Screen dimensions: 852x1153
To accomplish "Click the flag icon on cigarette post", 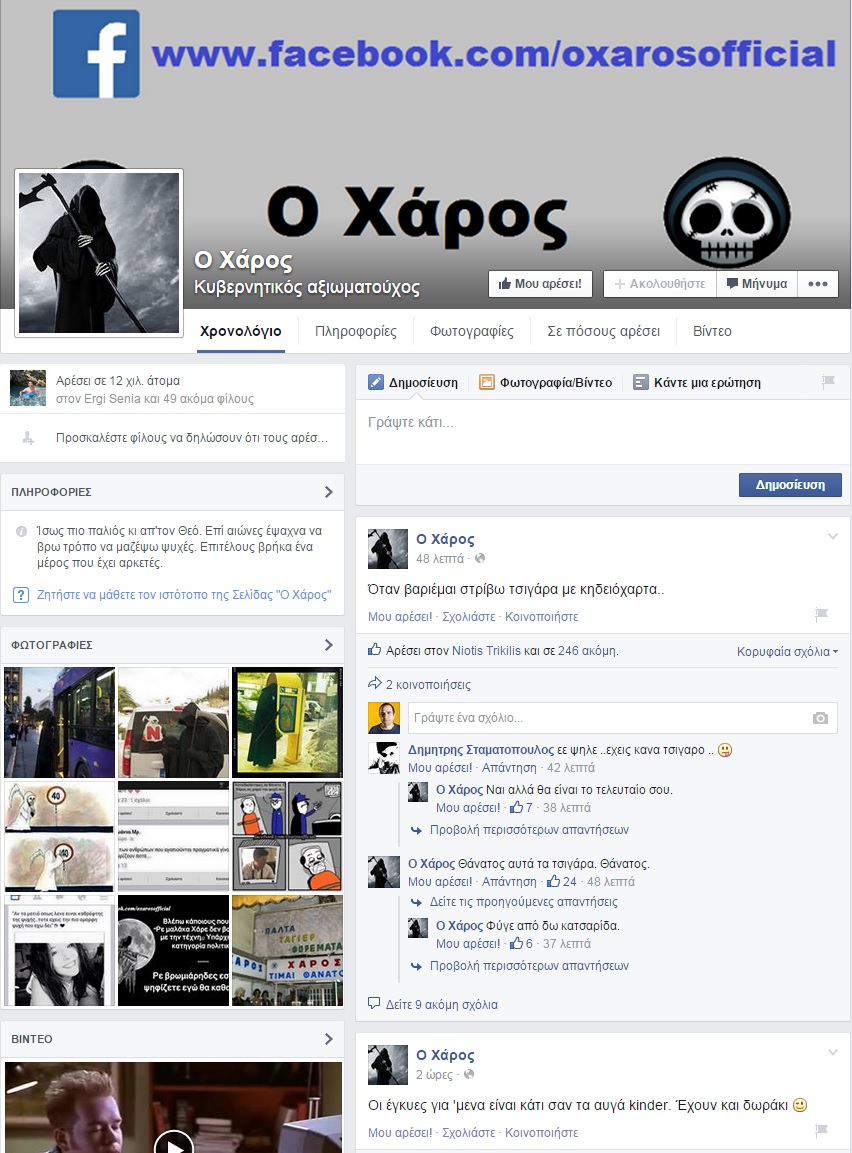I will [821, 615].
